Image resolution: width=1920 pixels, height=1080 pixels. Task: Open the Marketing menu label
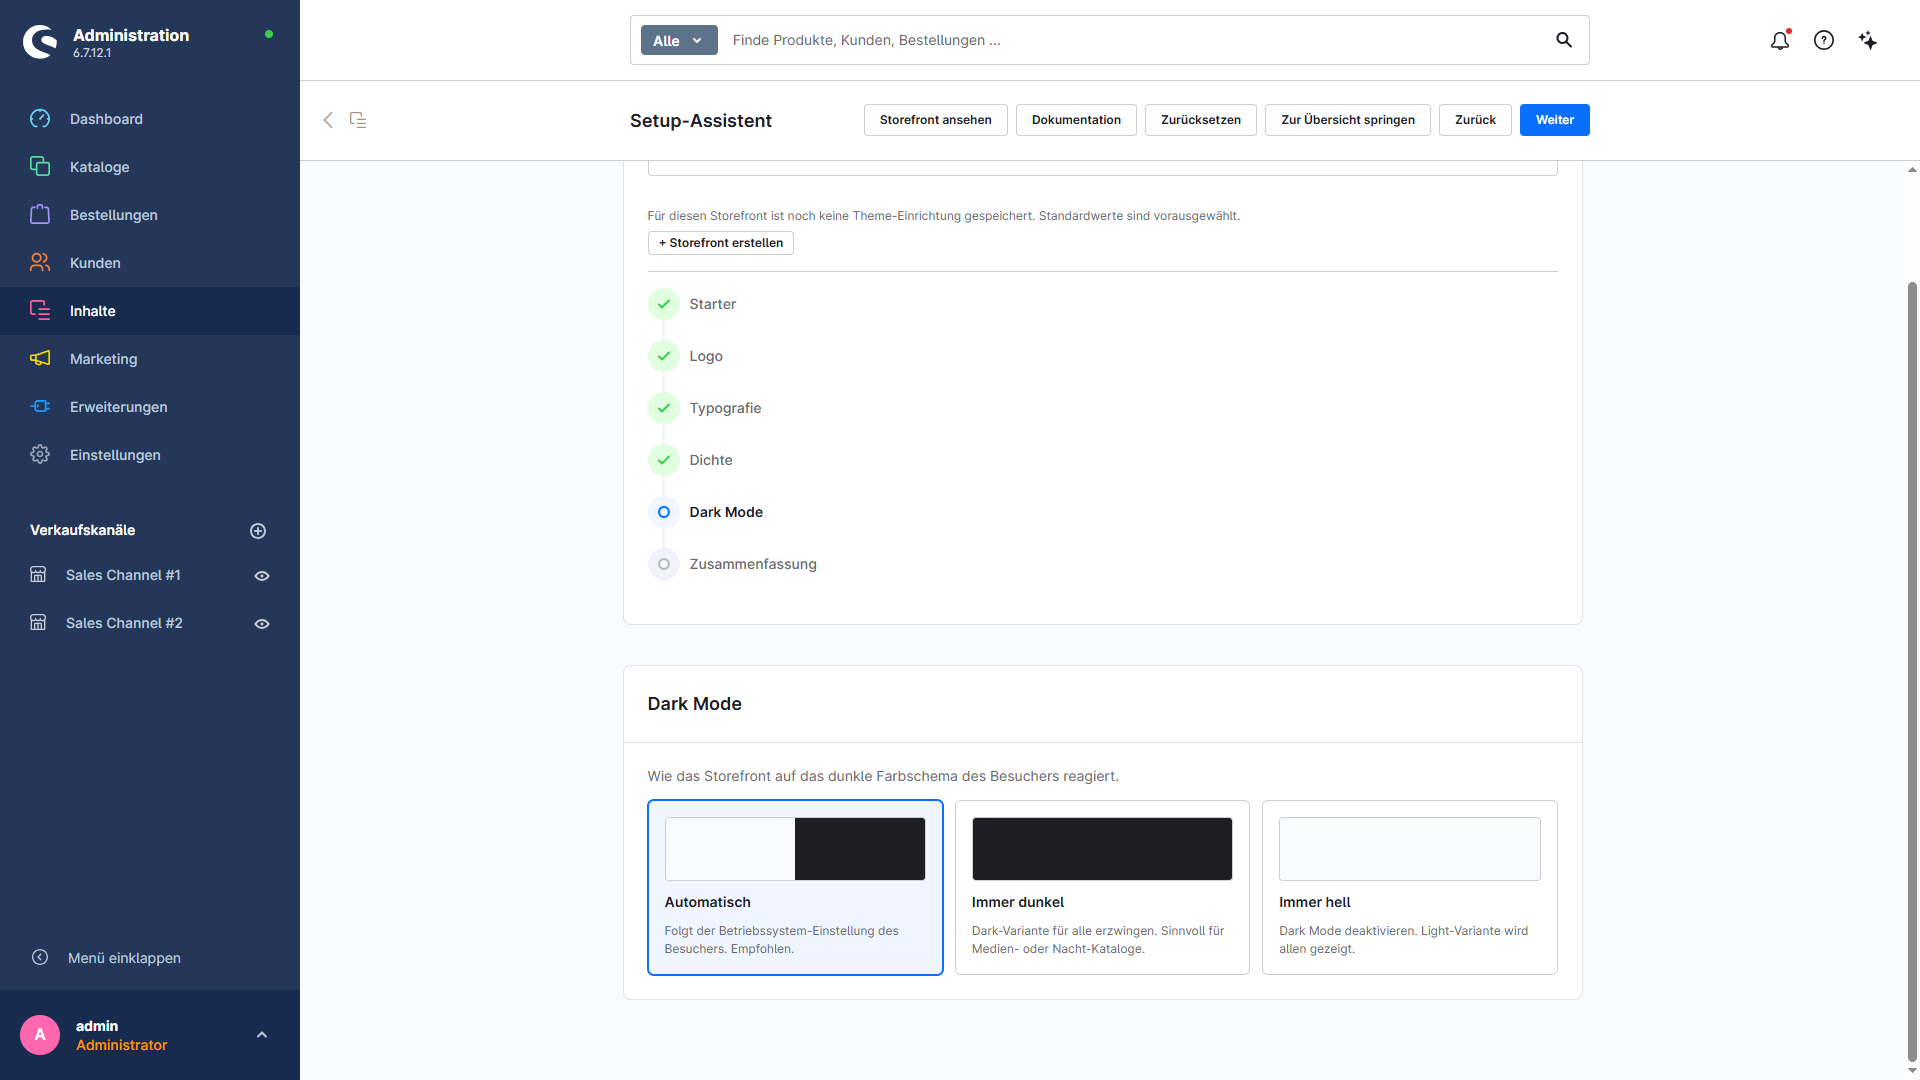(104, 359)
